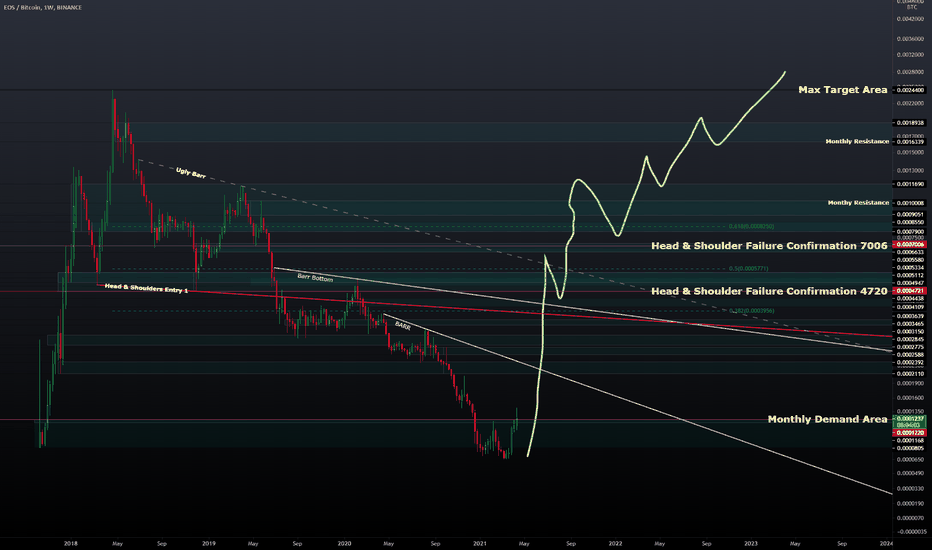
Task: Click the BARR label on lower trendline
Action: tap(402, 326)
